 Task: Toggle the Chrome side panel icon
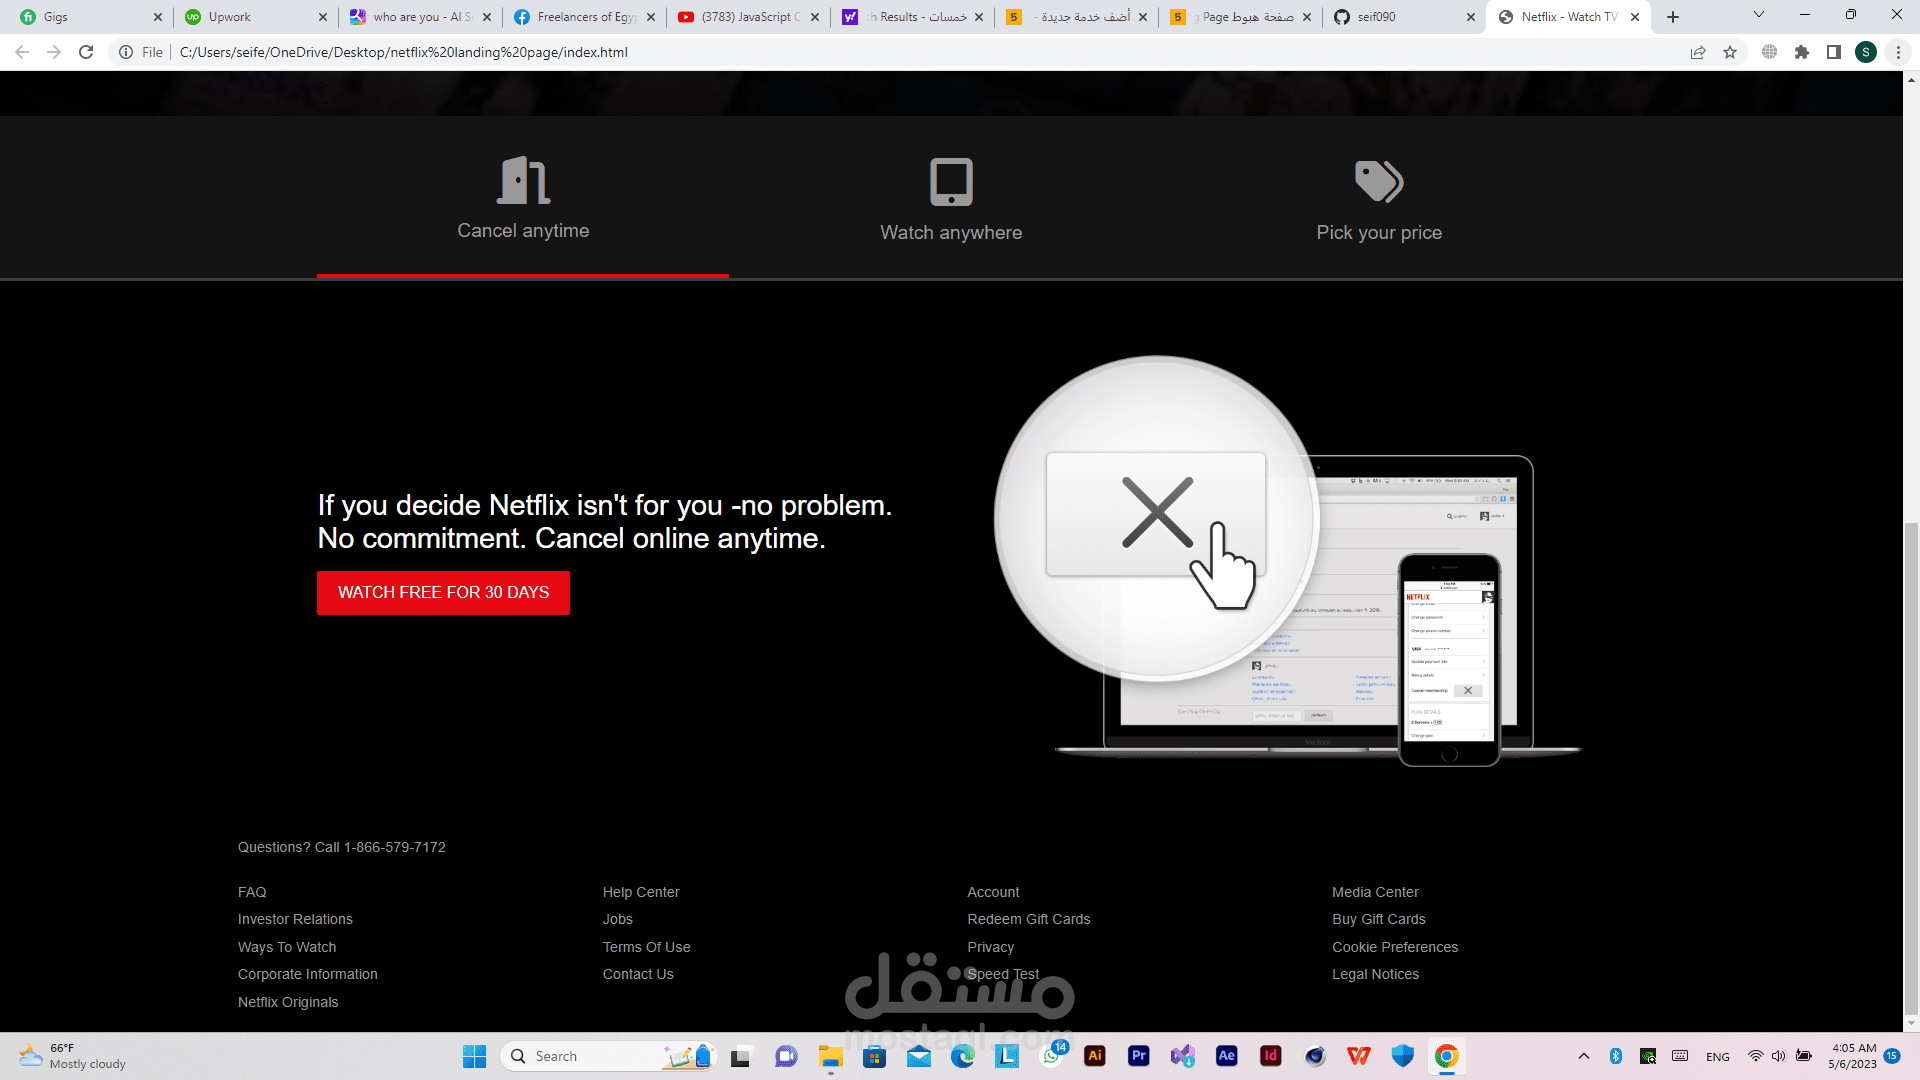[x=1834, y=52]
